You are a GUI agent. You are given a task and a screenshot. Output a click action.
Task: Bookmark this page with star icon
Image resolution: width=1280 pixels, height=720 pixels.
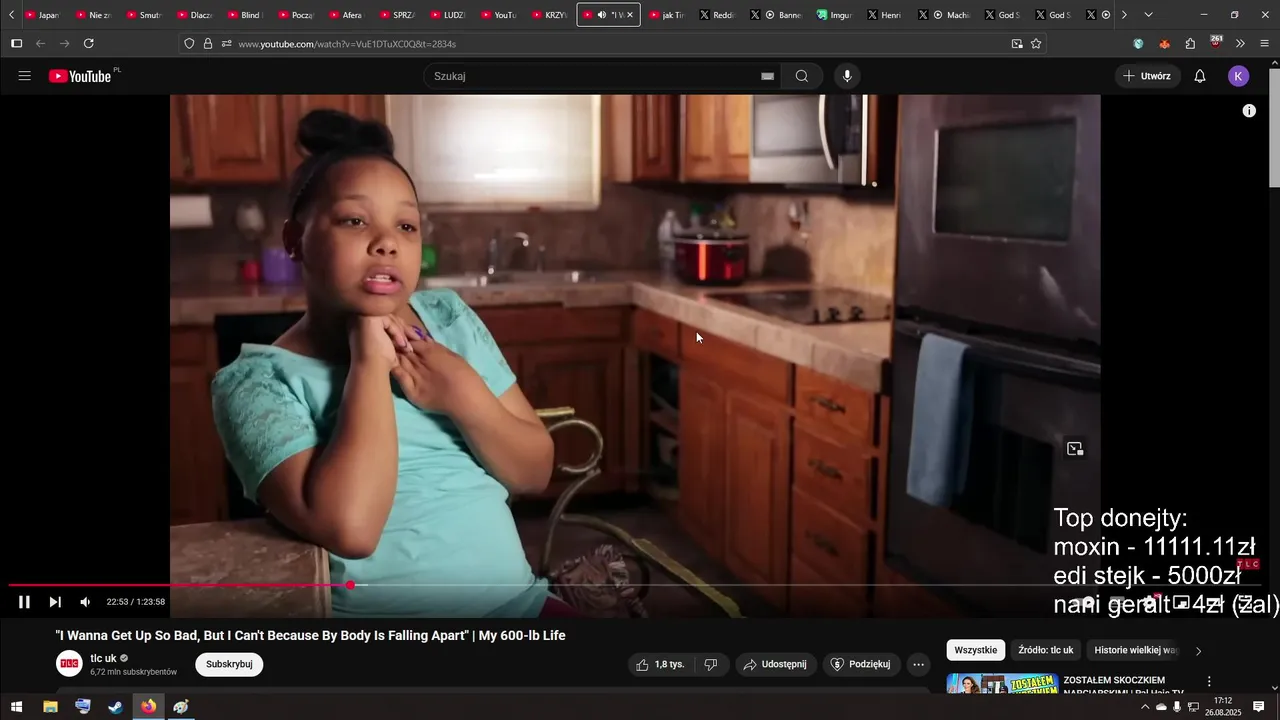tap(1036, 44)
